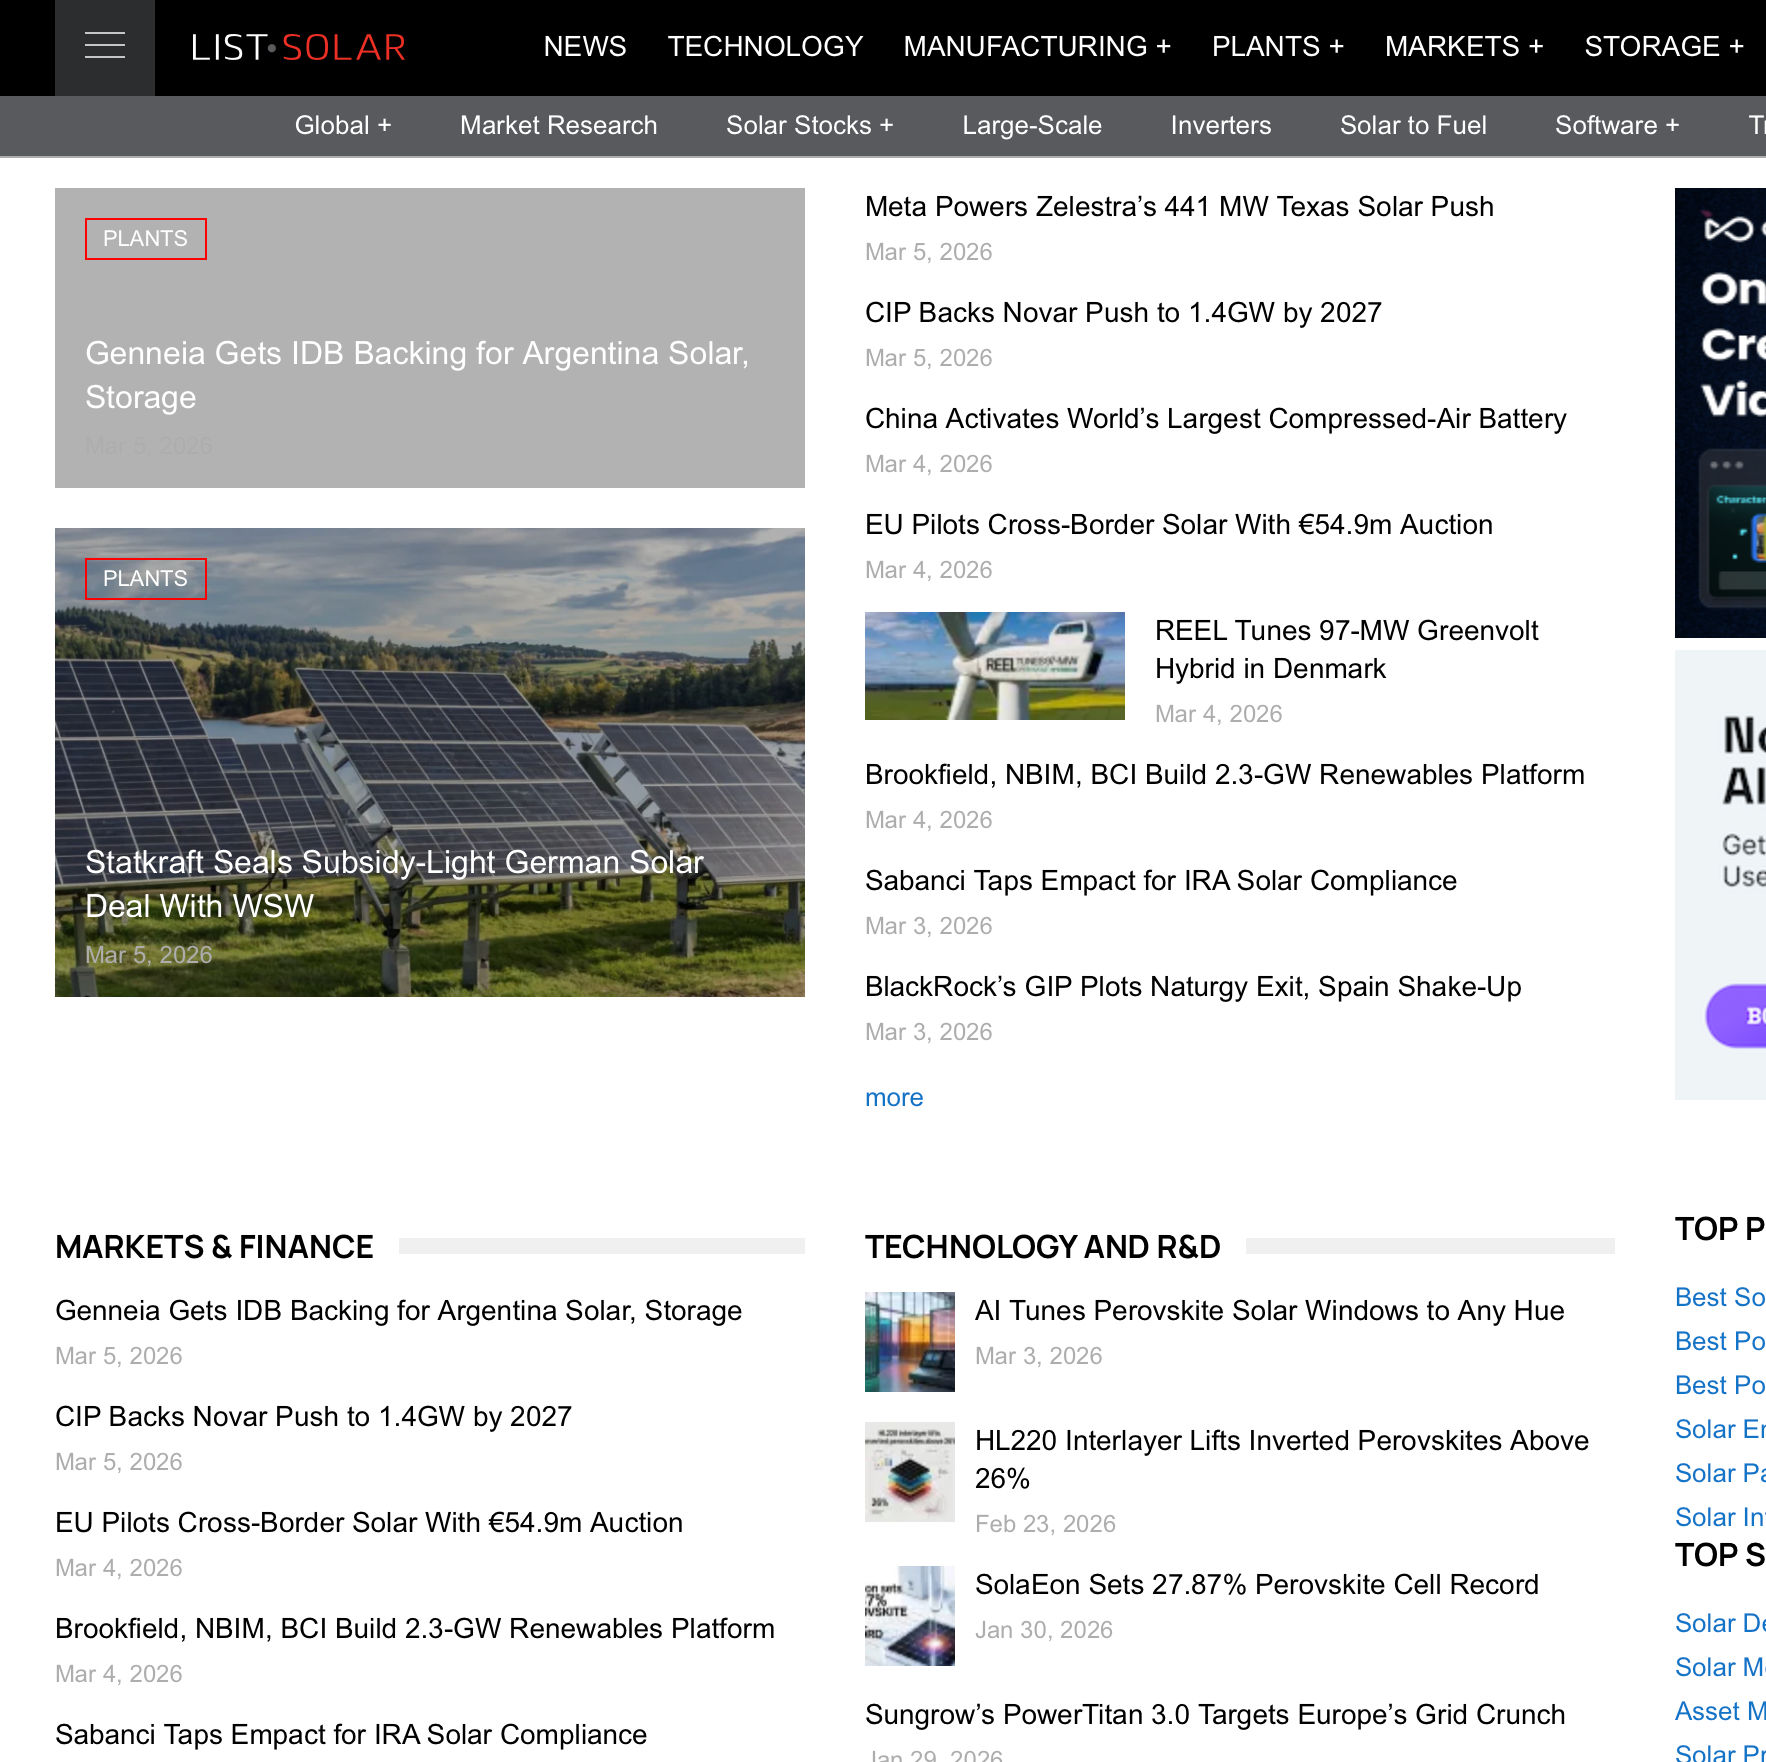Open the SolaEon Perovskite Cell Record thumbnail
This screenshot has height=1762, width=1766.
click(x=910, y=1616)
